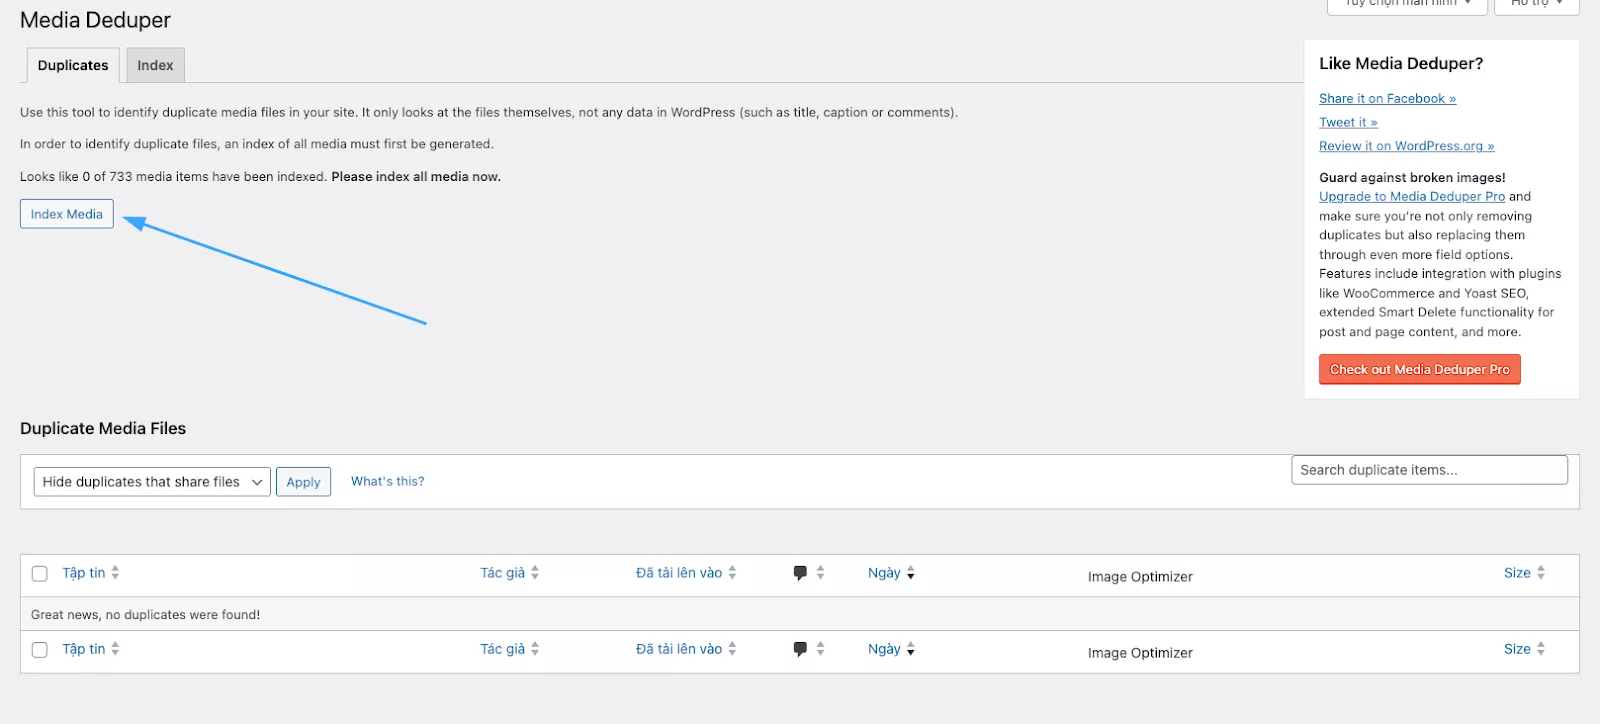The width and height of the screenshot is (1600, 724).
Task: Click Check out Media Deduper Pro button
Action: (x=1419, y=370)
